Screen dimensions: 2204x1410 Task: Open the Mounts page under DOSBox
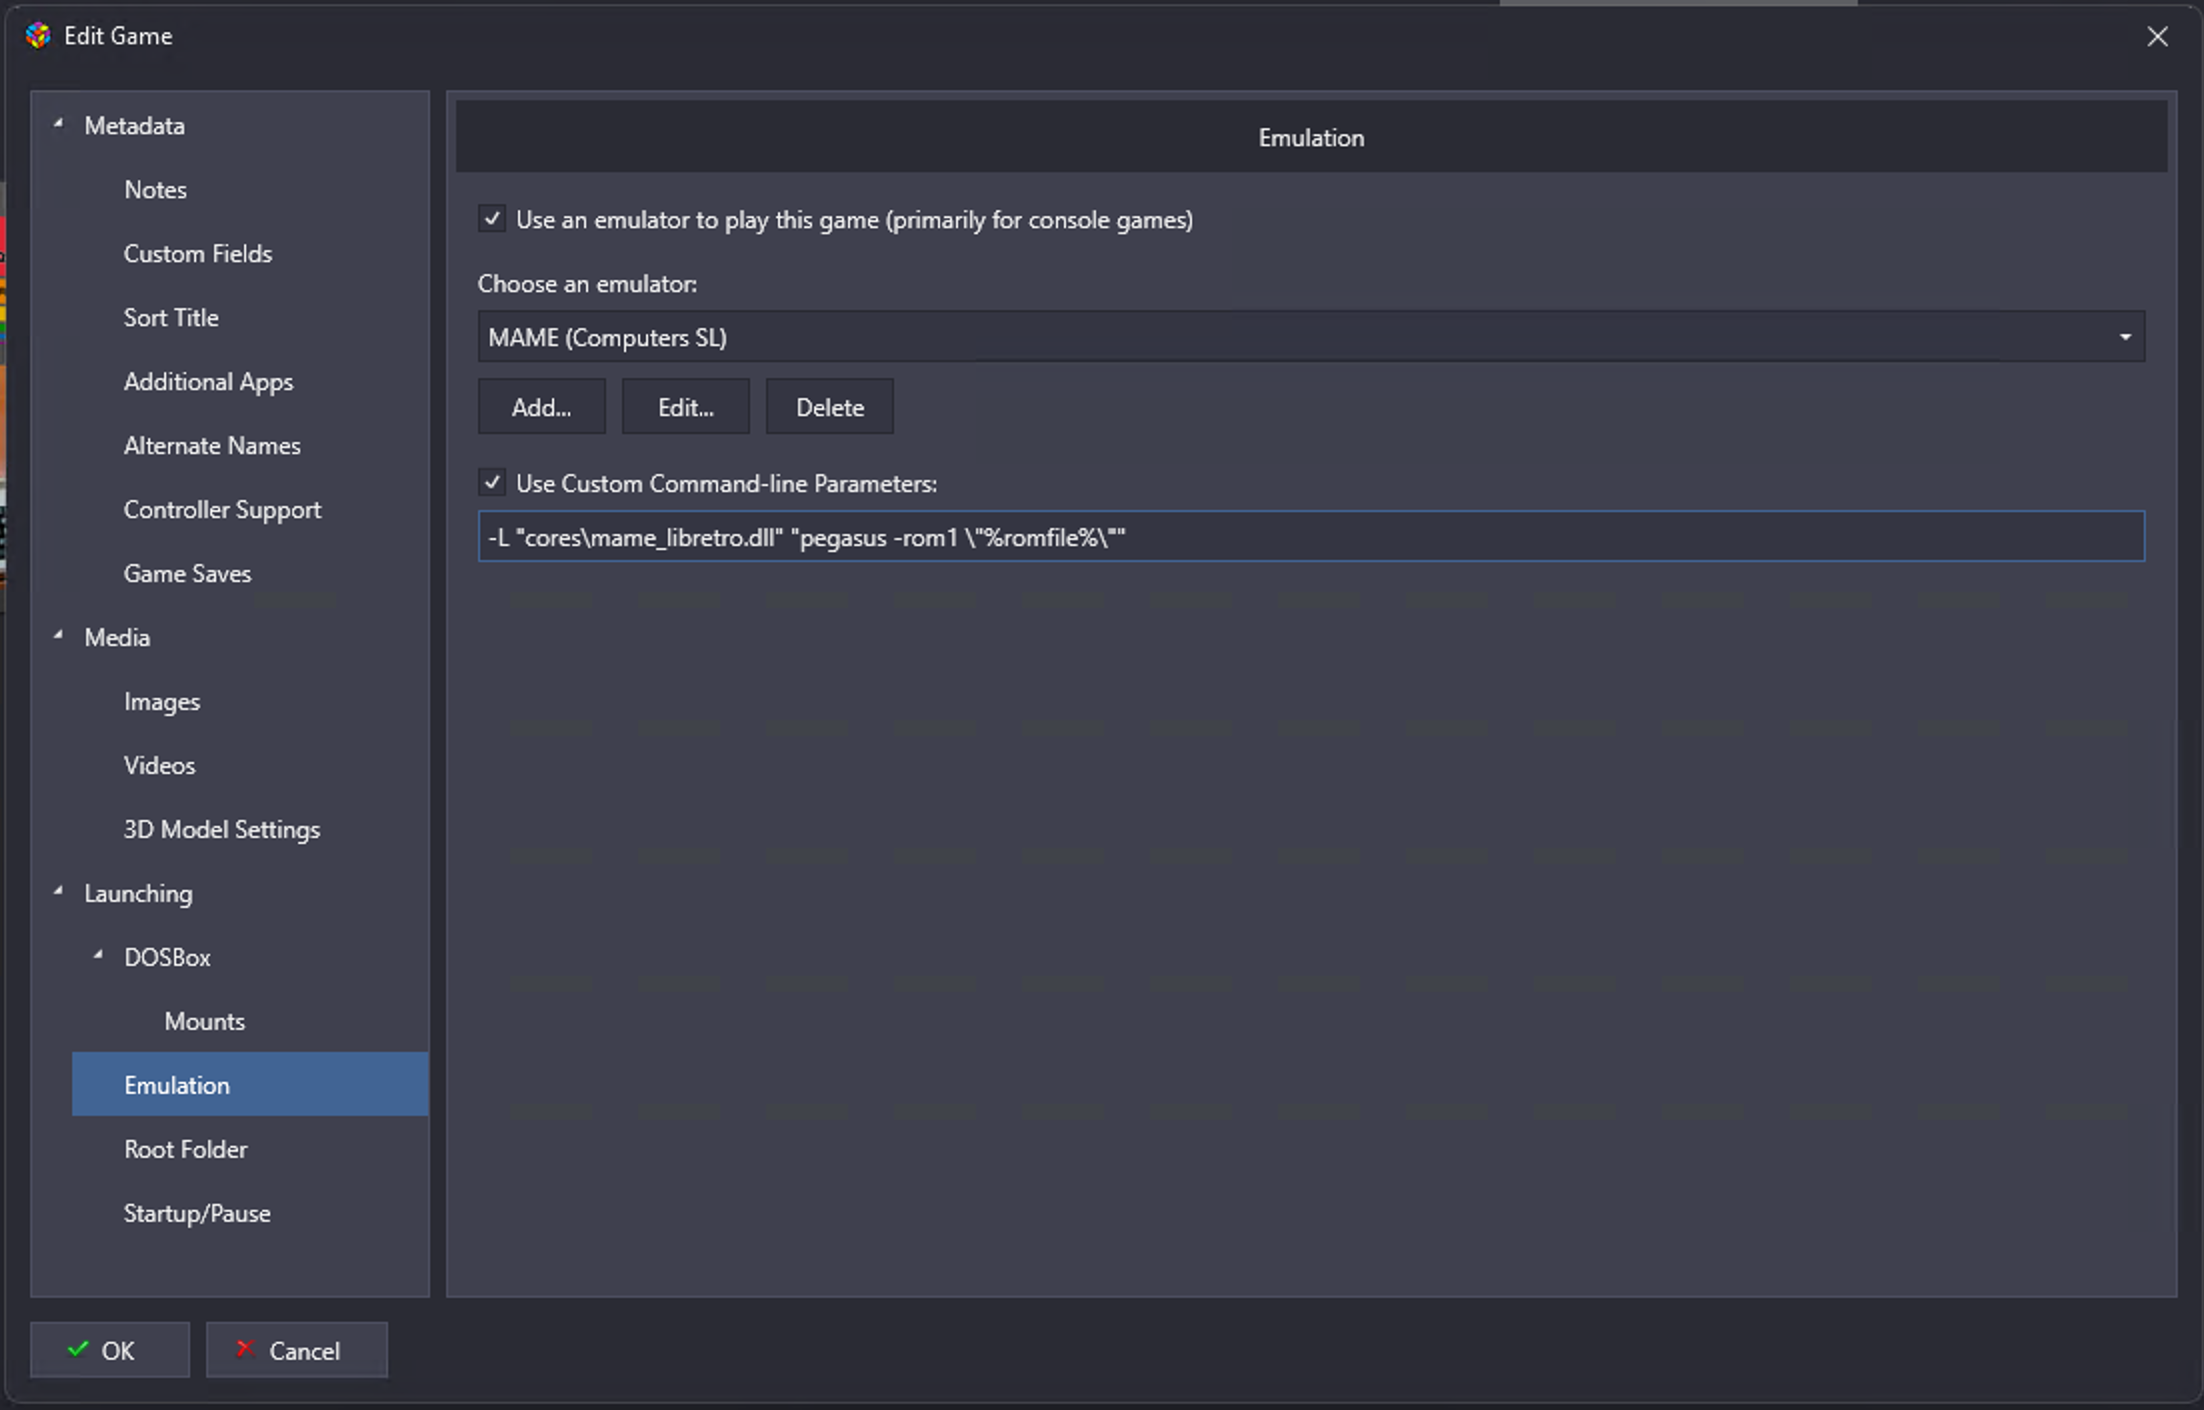click(204, 1022)
